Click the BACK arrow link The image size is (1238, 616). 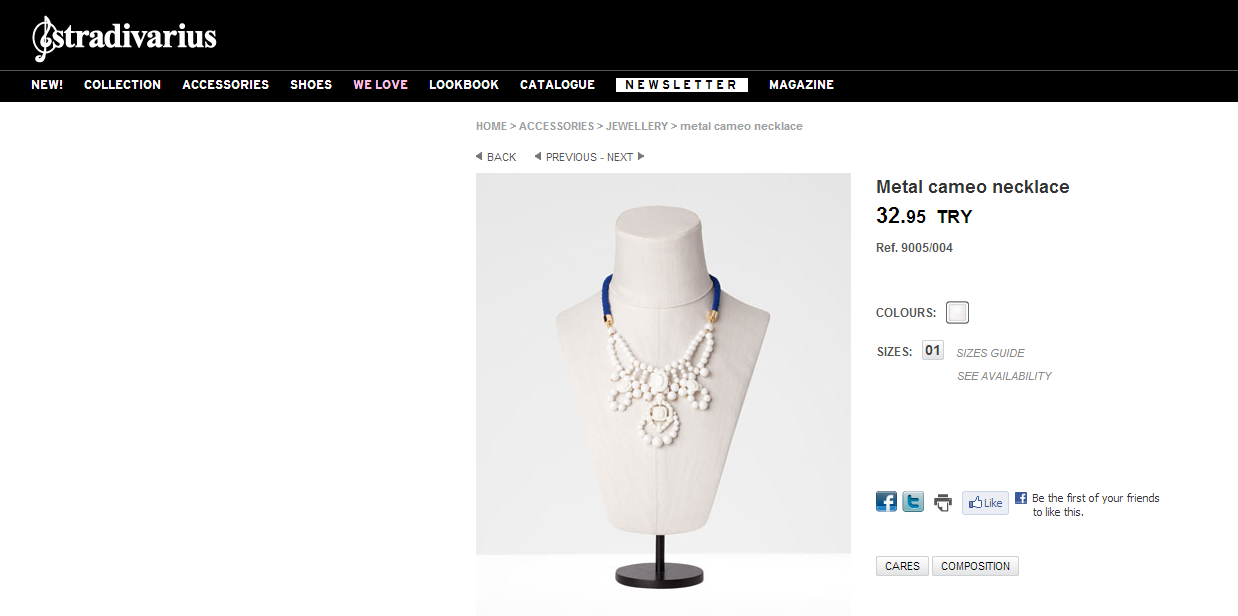click(x=496, y=157)
